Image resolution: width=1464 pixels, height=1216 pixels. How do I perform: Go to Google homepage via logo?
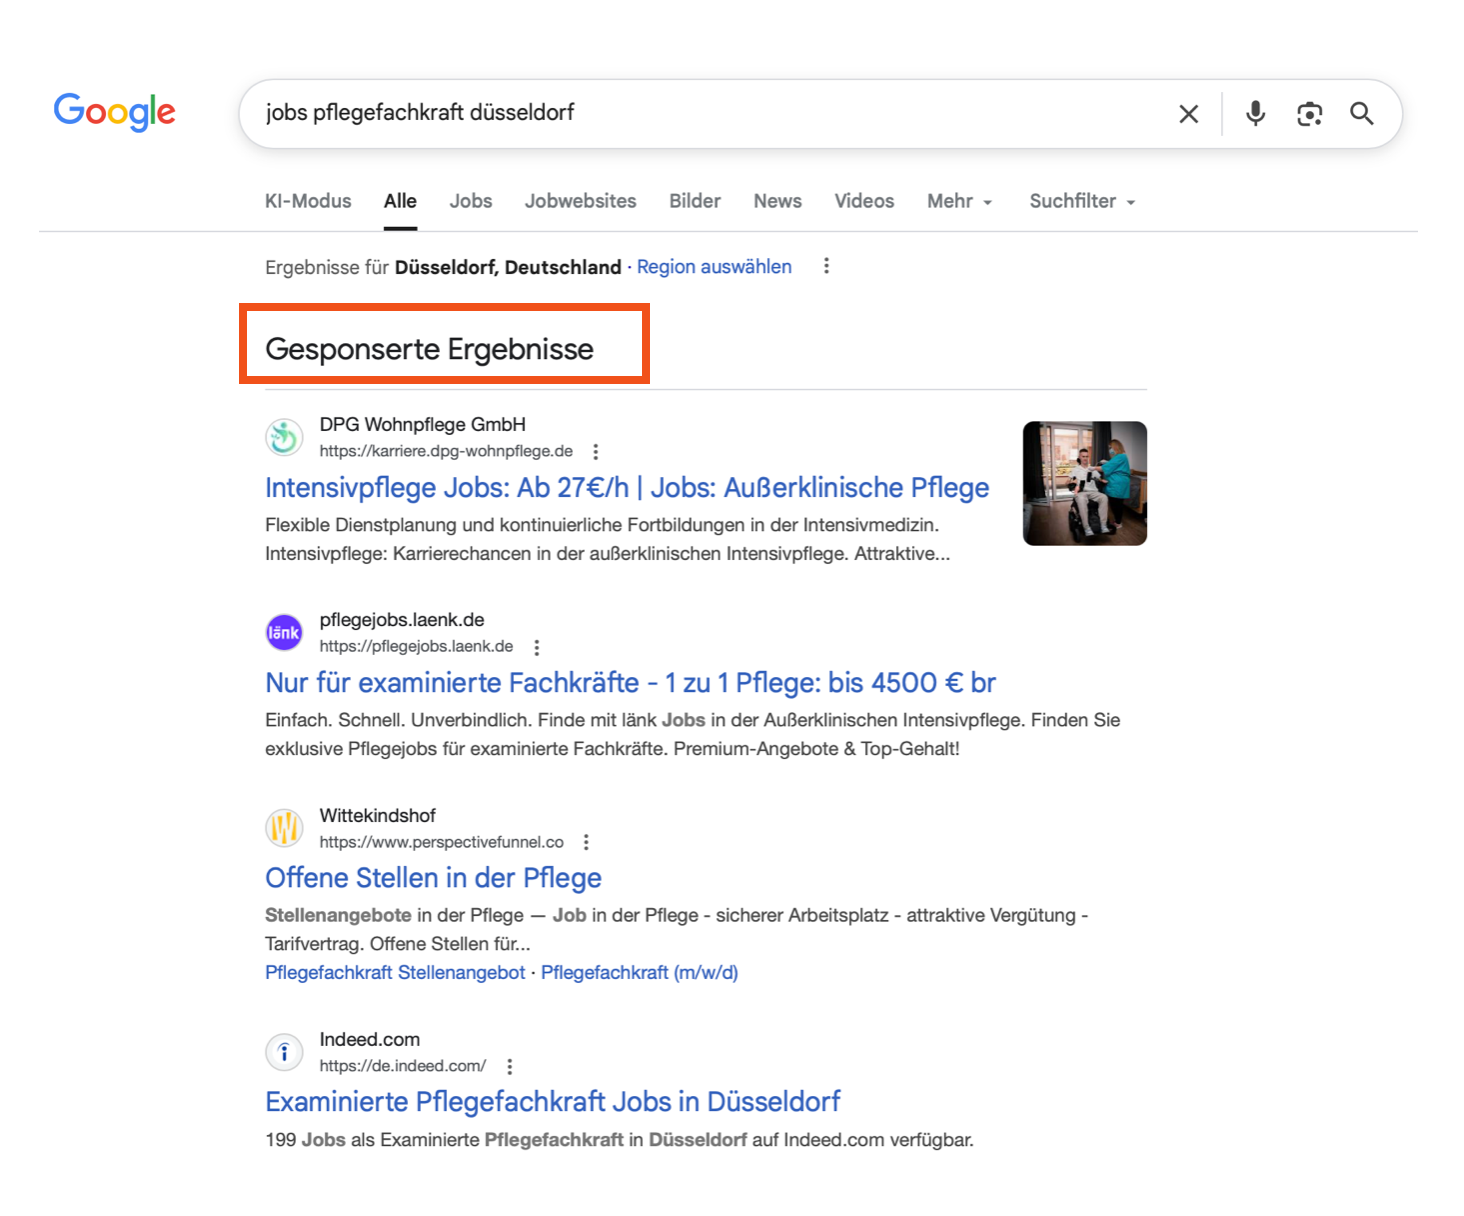[114, 112]
